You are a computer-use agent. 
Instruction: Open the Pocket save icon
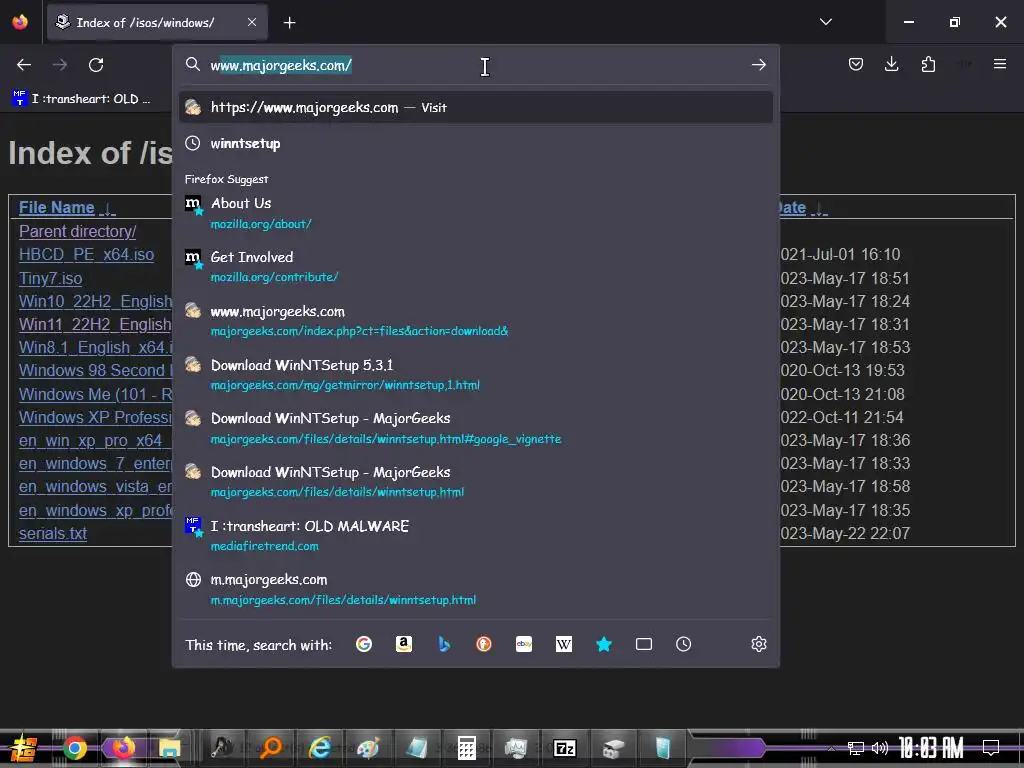click(x=856, y=64)
